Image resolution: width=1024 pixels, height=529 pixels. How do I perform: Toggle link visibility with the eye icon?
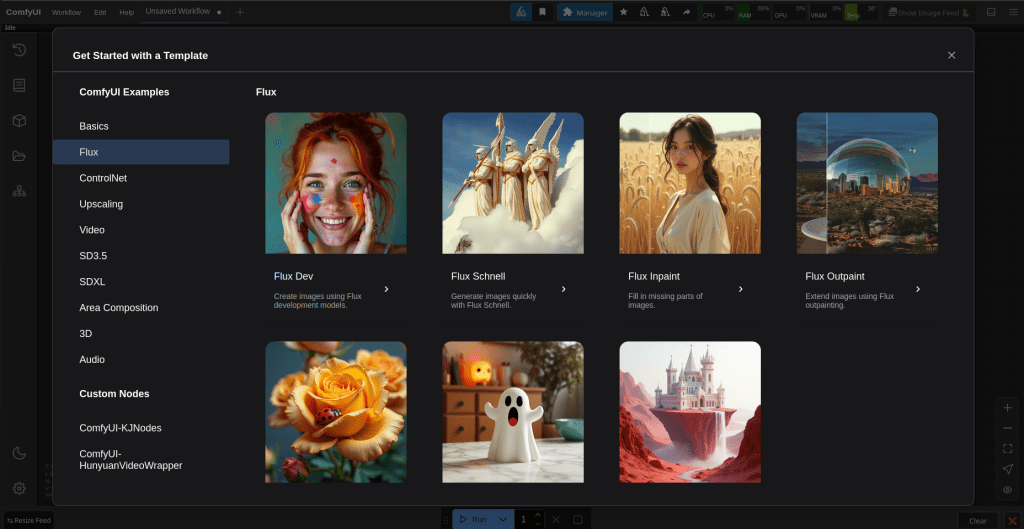coord(1007,489)
